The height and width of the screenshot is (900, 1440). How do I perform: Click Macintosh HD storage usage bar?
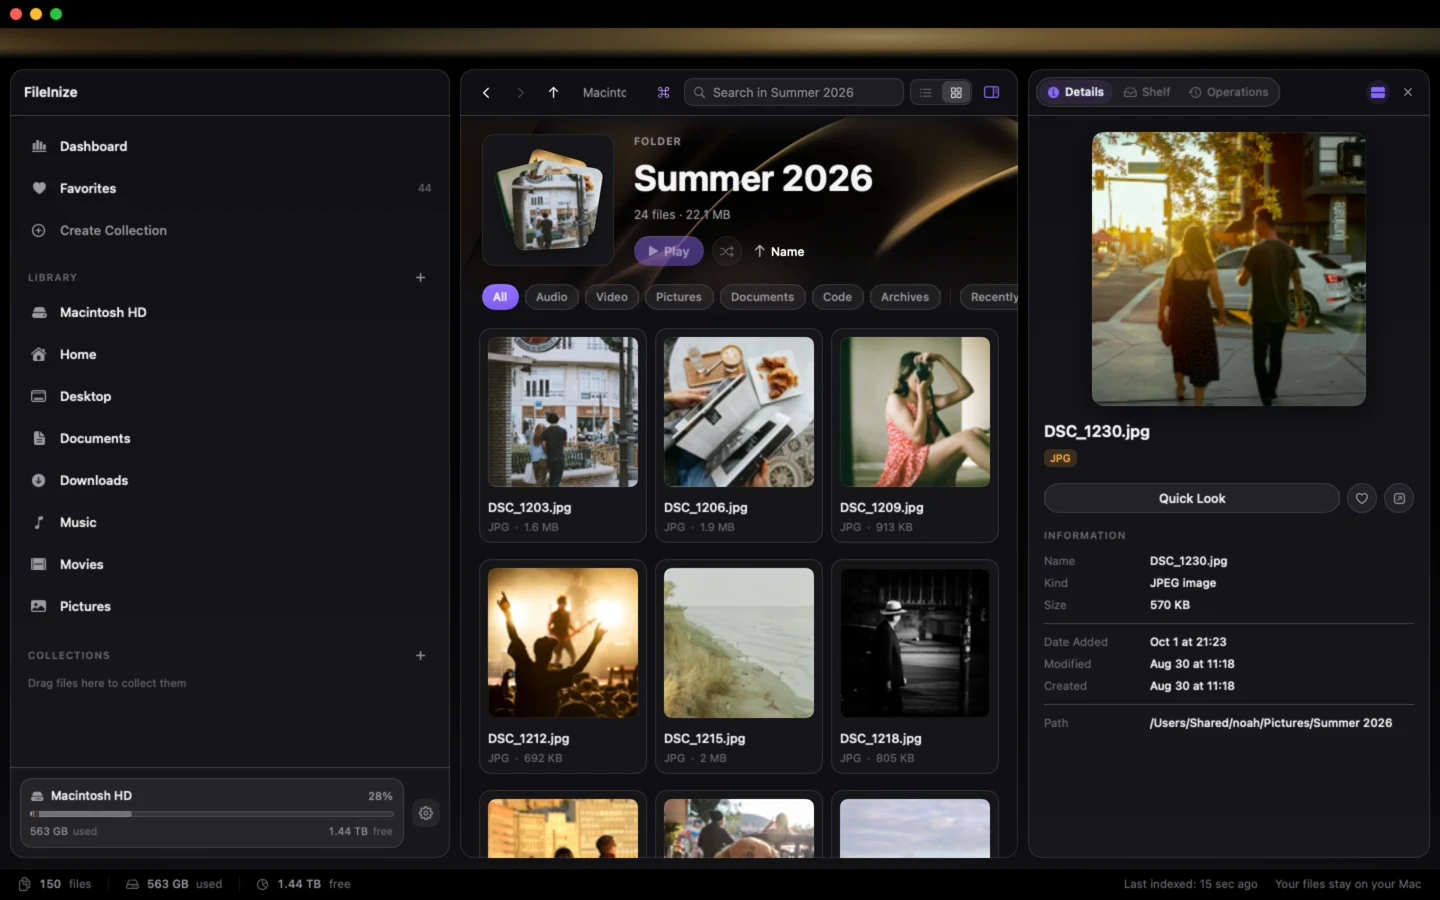pos(212,814)
